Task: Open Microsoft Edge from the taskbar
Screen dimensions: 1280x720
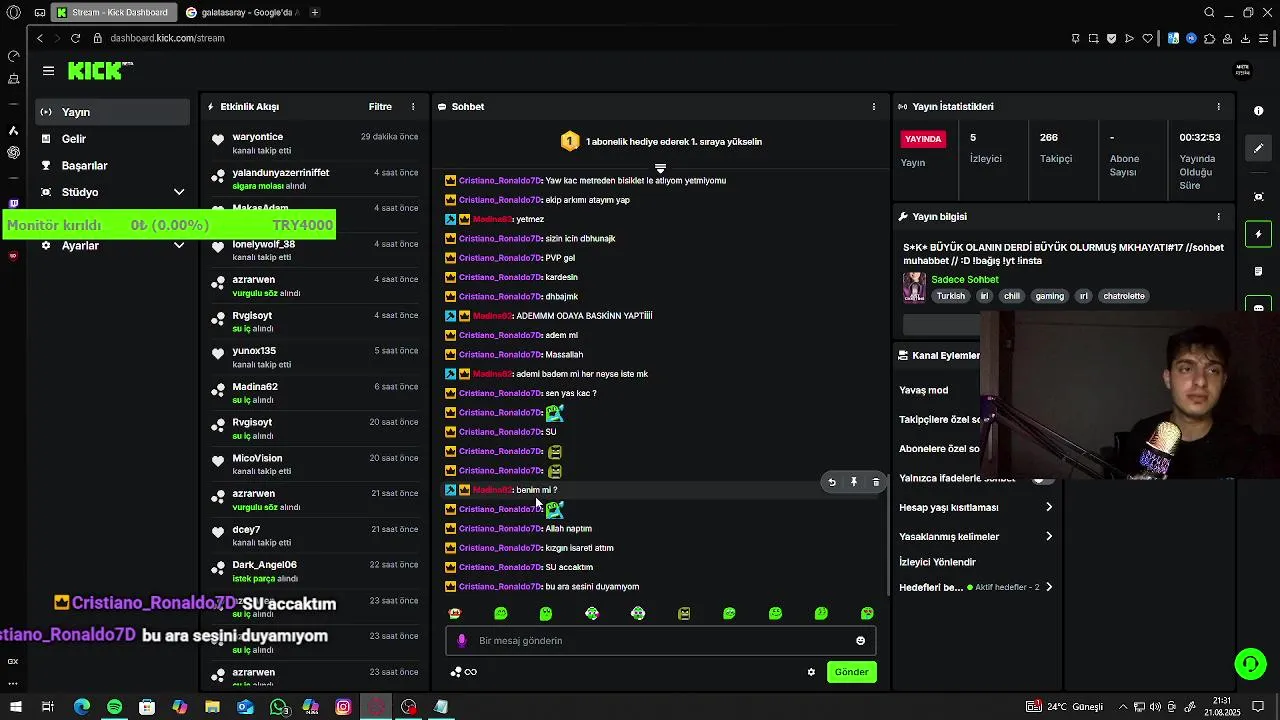Action: point(82,707)
